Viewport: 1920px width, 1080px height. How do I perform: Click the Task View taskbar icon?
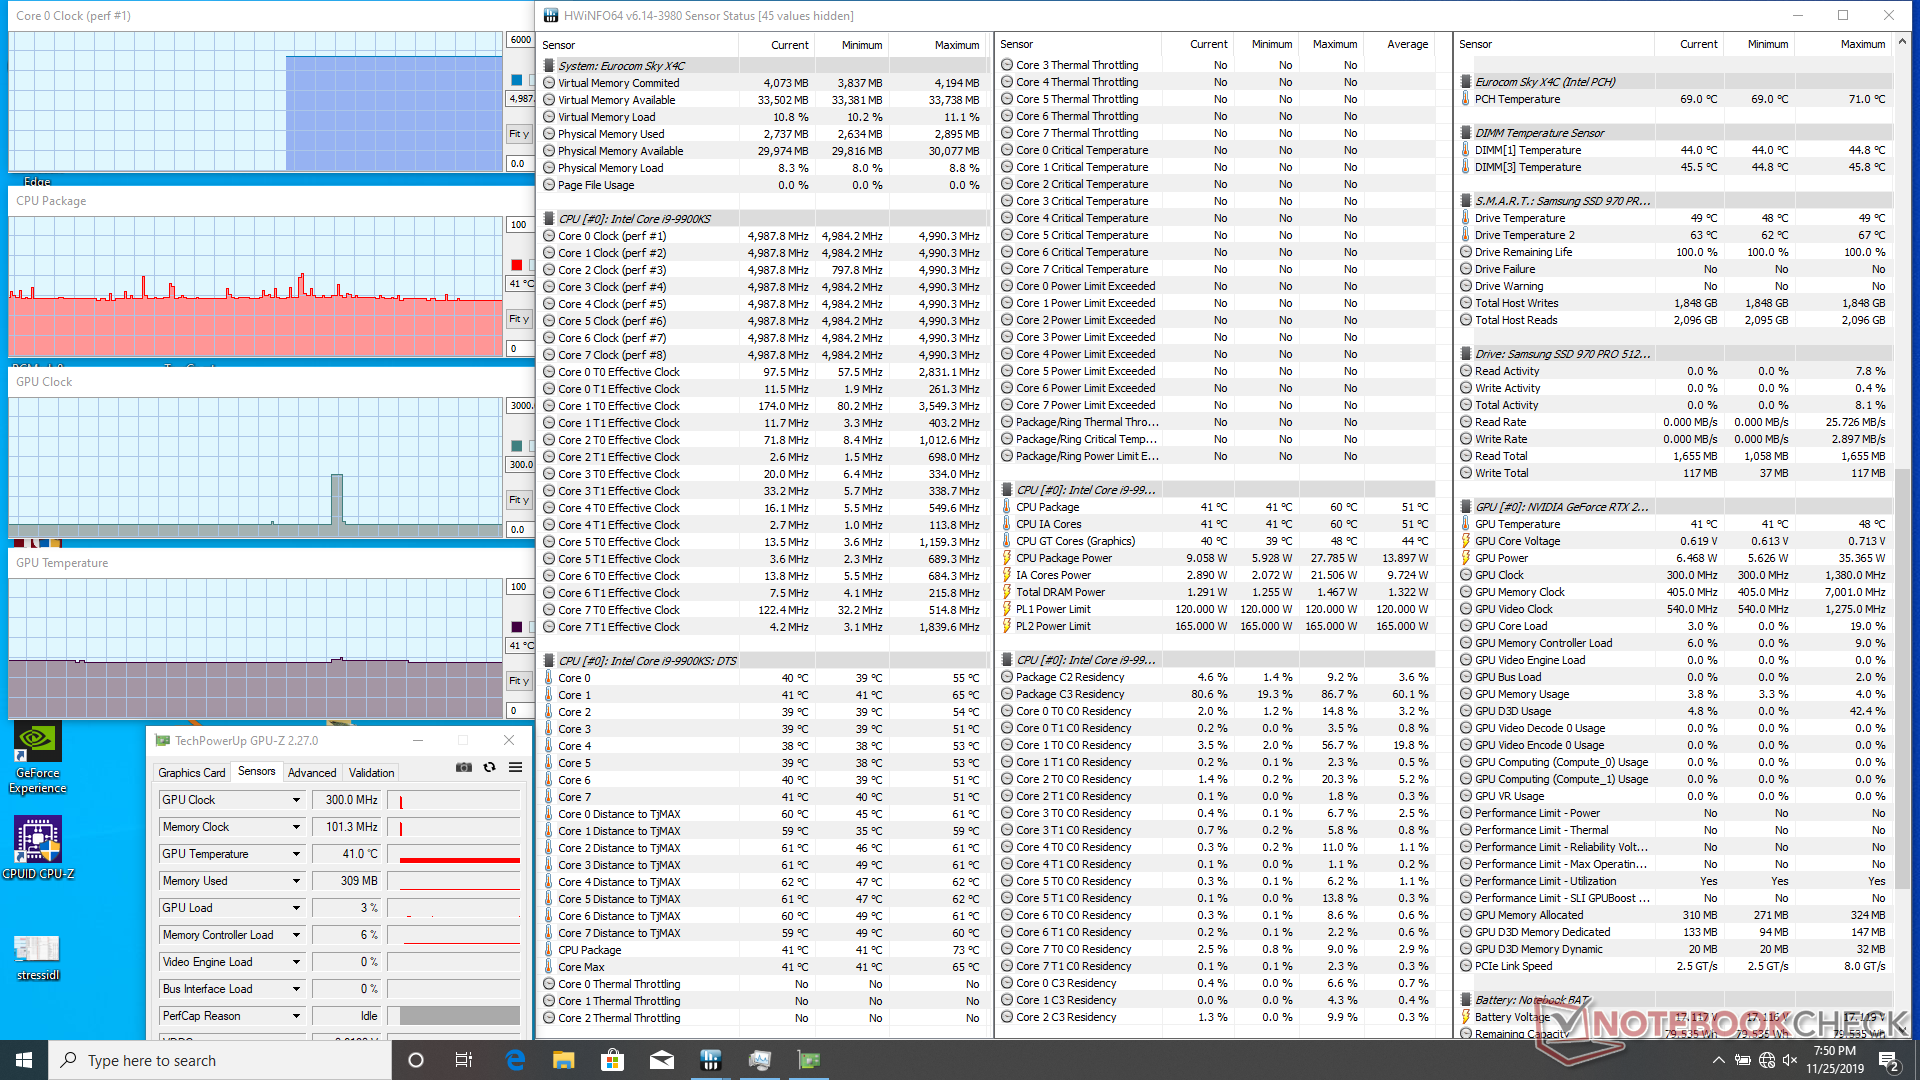click(463, 1060)
